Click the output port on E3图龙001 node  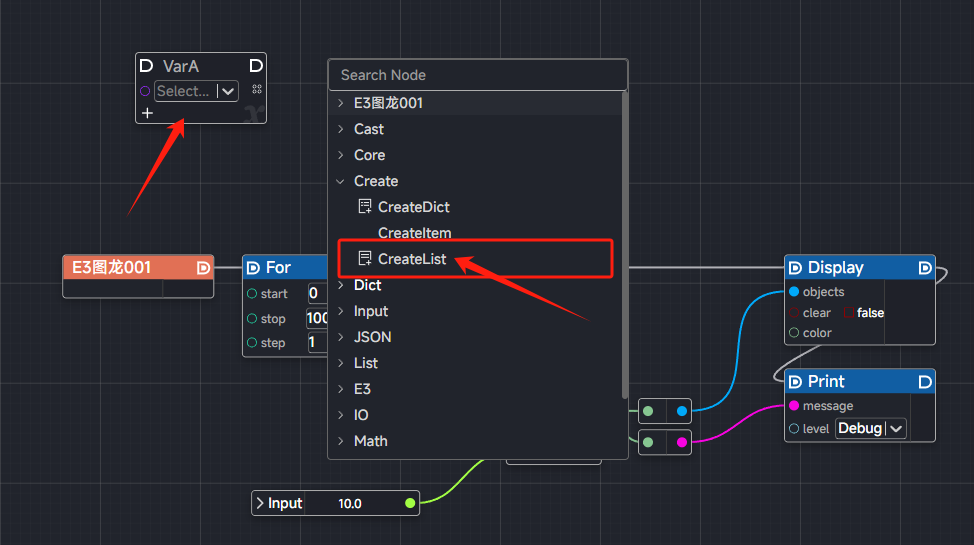coord(203,268)
